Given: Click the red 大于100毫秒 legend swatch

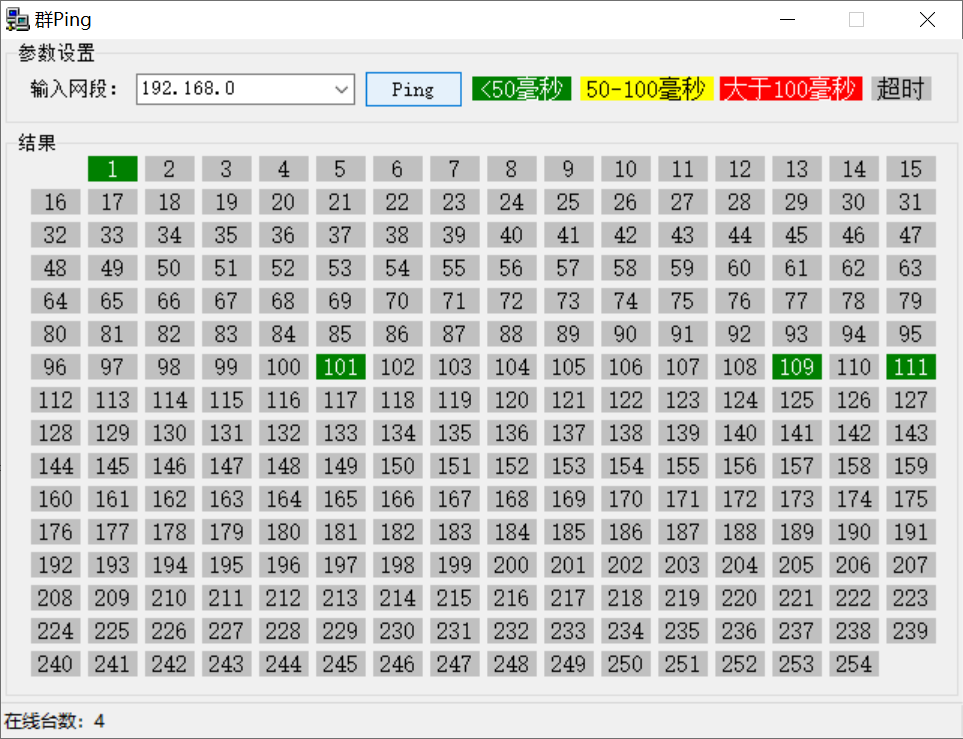Looking at the screenshot, I should [x=790, y=89].
